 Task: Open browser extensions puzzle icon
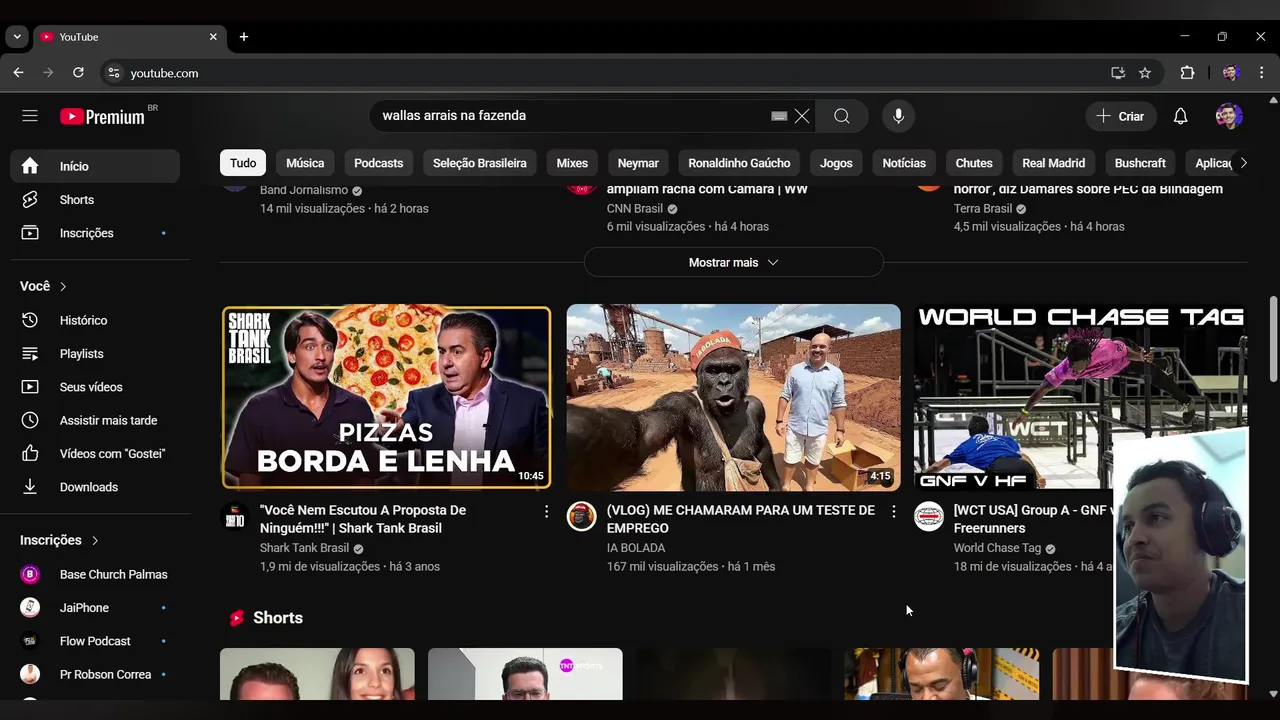click(1187, 73)
